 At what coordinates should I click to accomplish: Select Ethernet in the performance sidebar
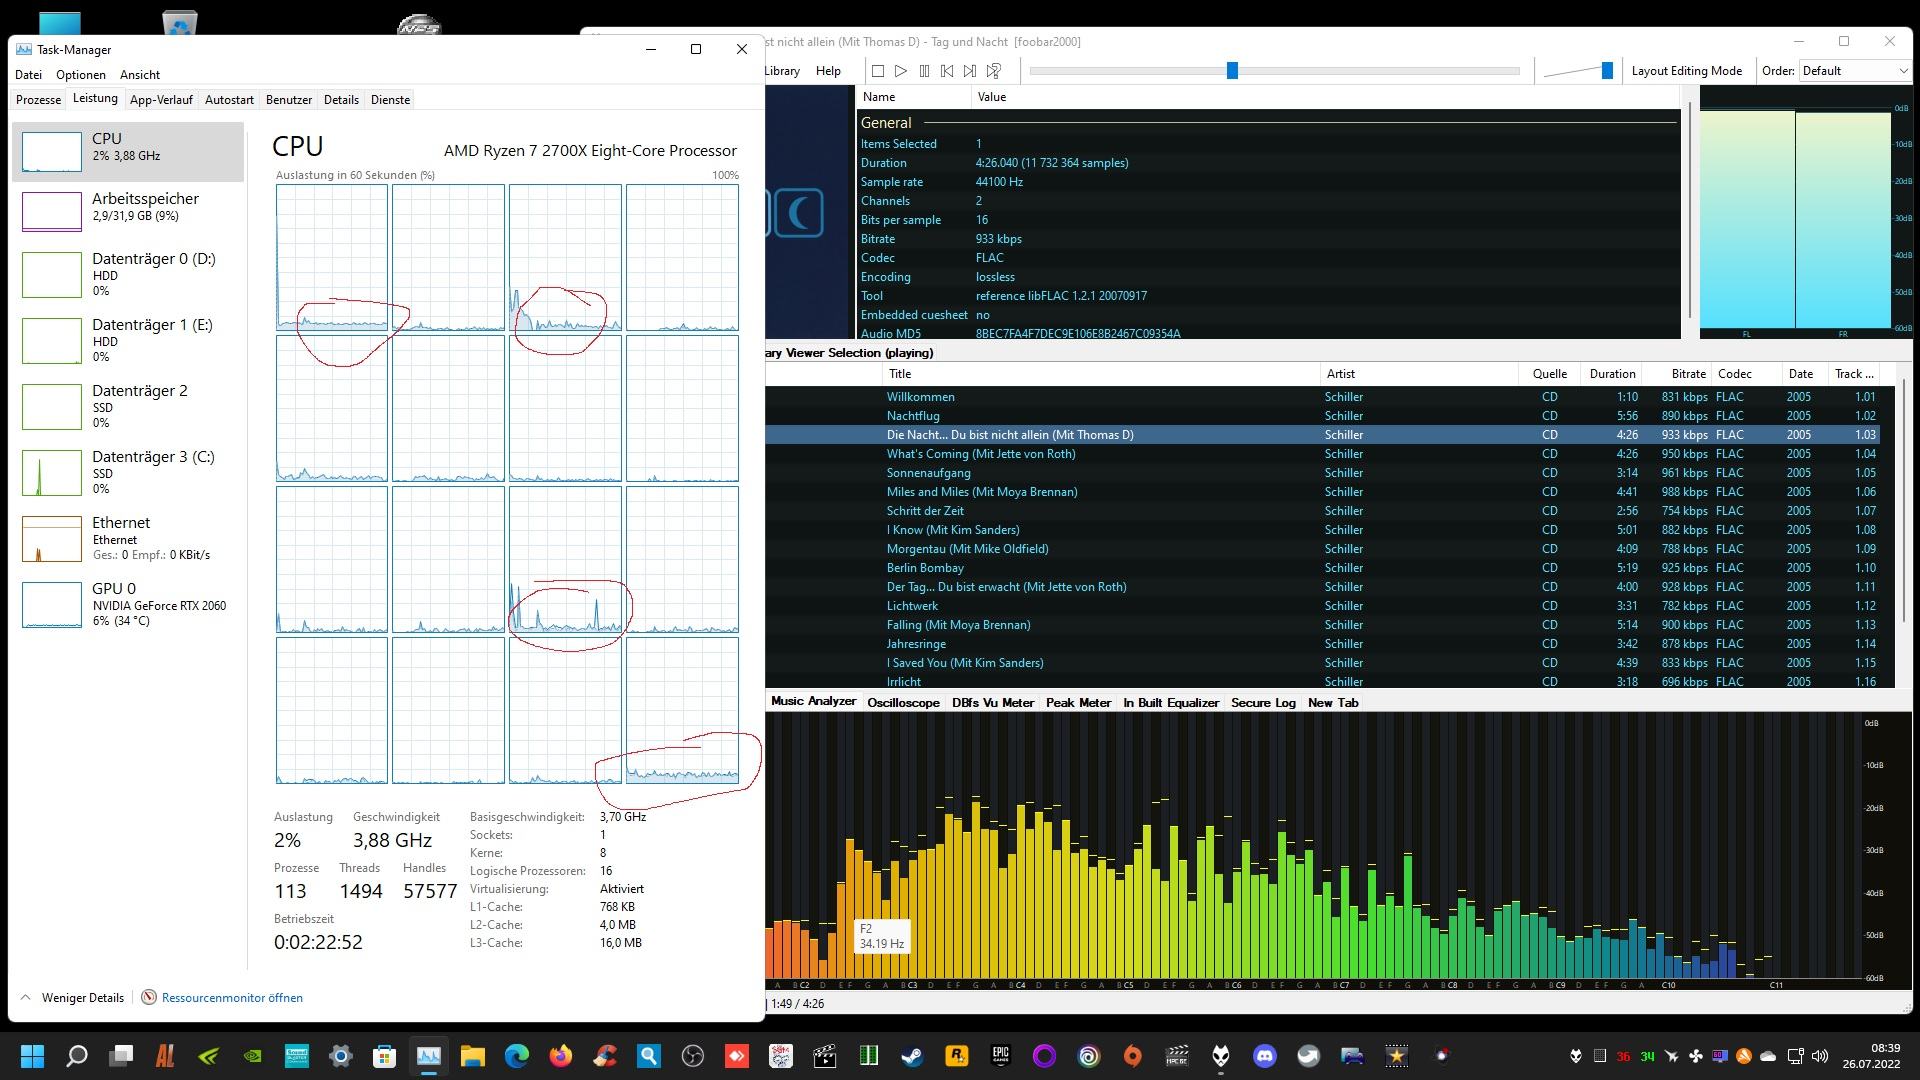(128, 538)
